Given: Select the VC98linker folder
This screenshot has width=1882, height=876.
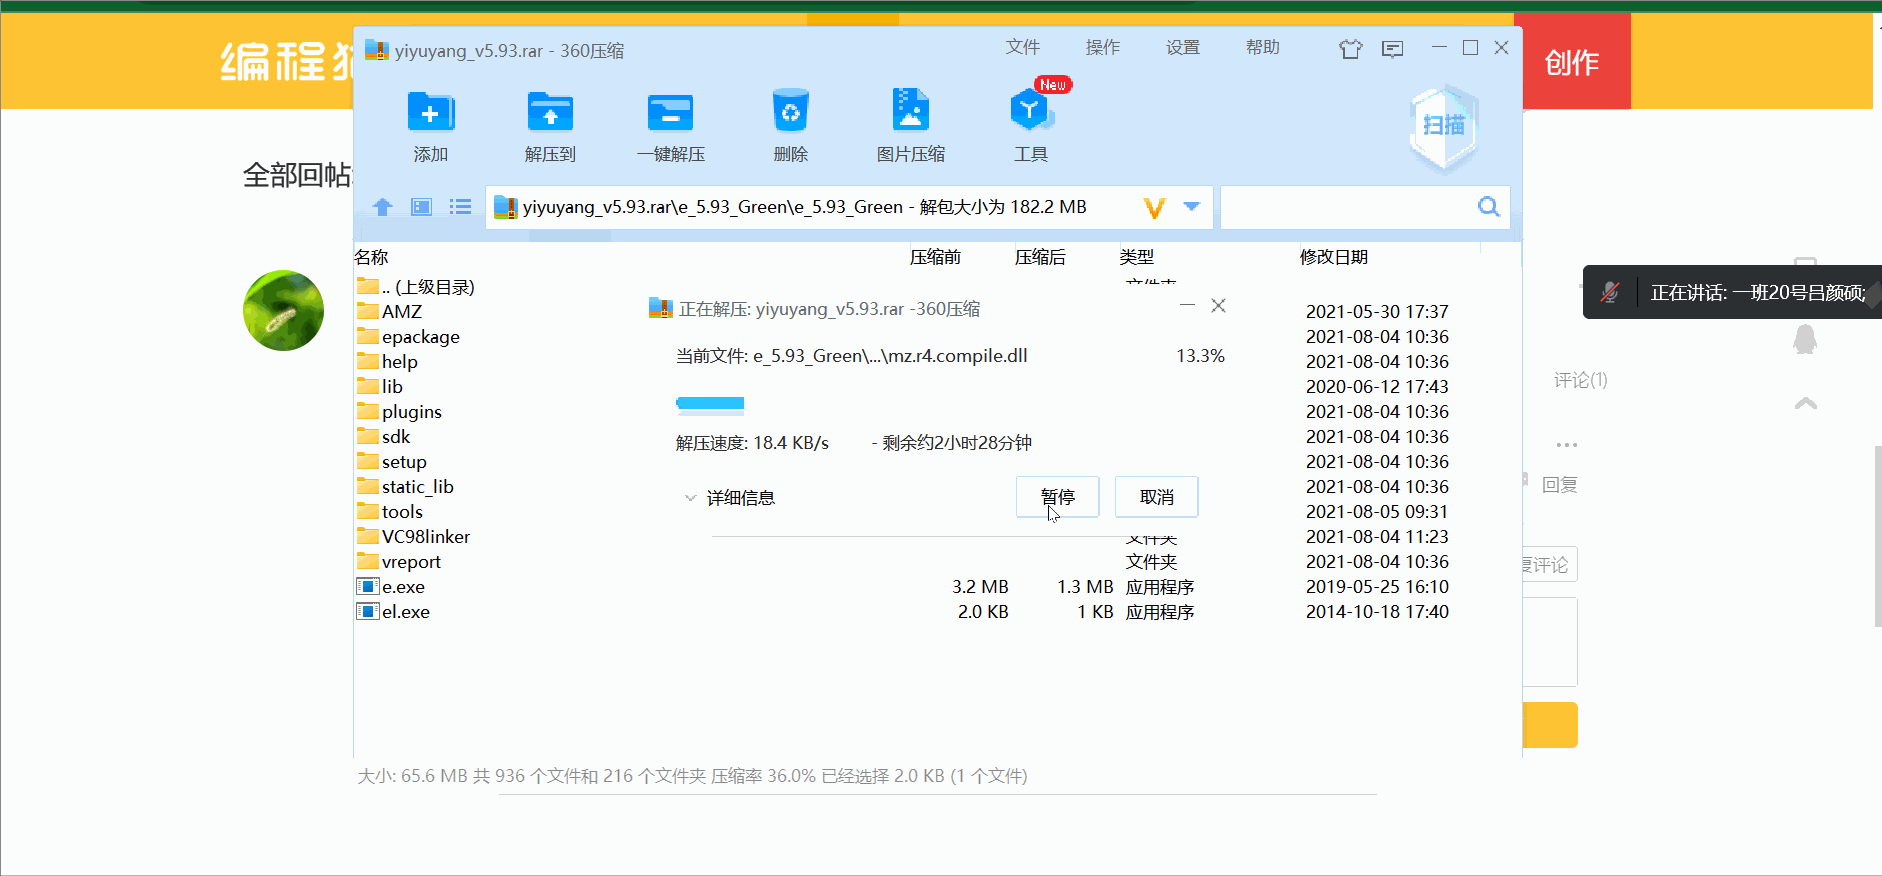Looking at the screenshot, I should (x=413, y=536).
